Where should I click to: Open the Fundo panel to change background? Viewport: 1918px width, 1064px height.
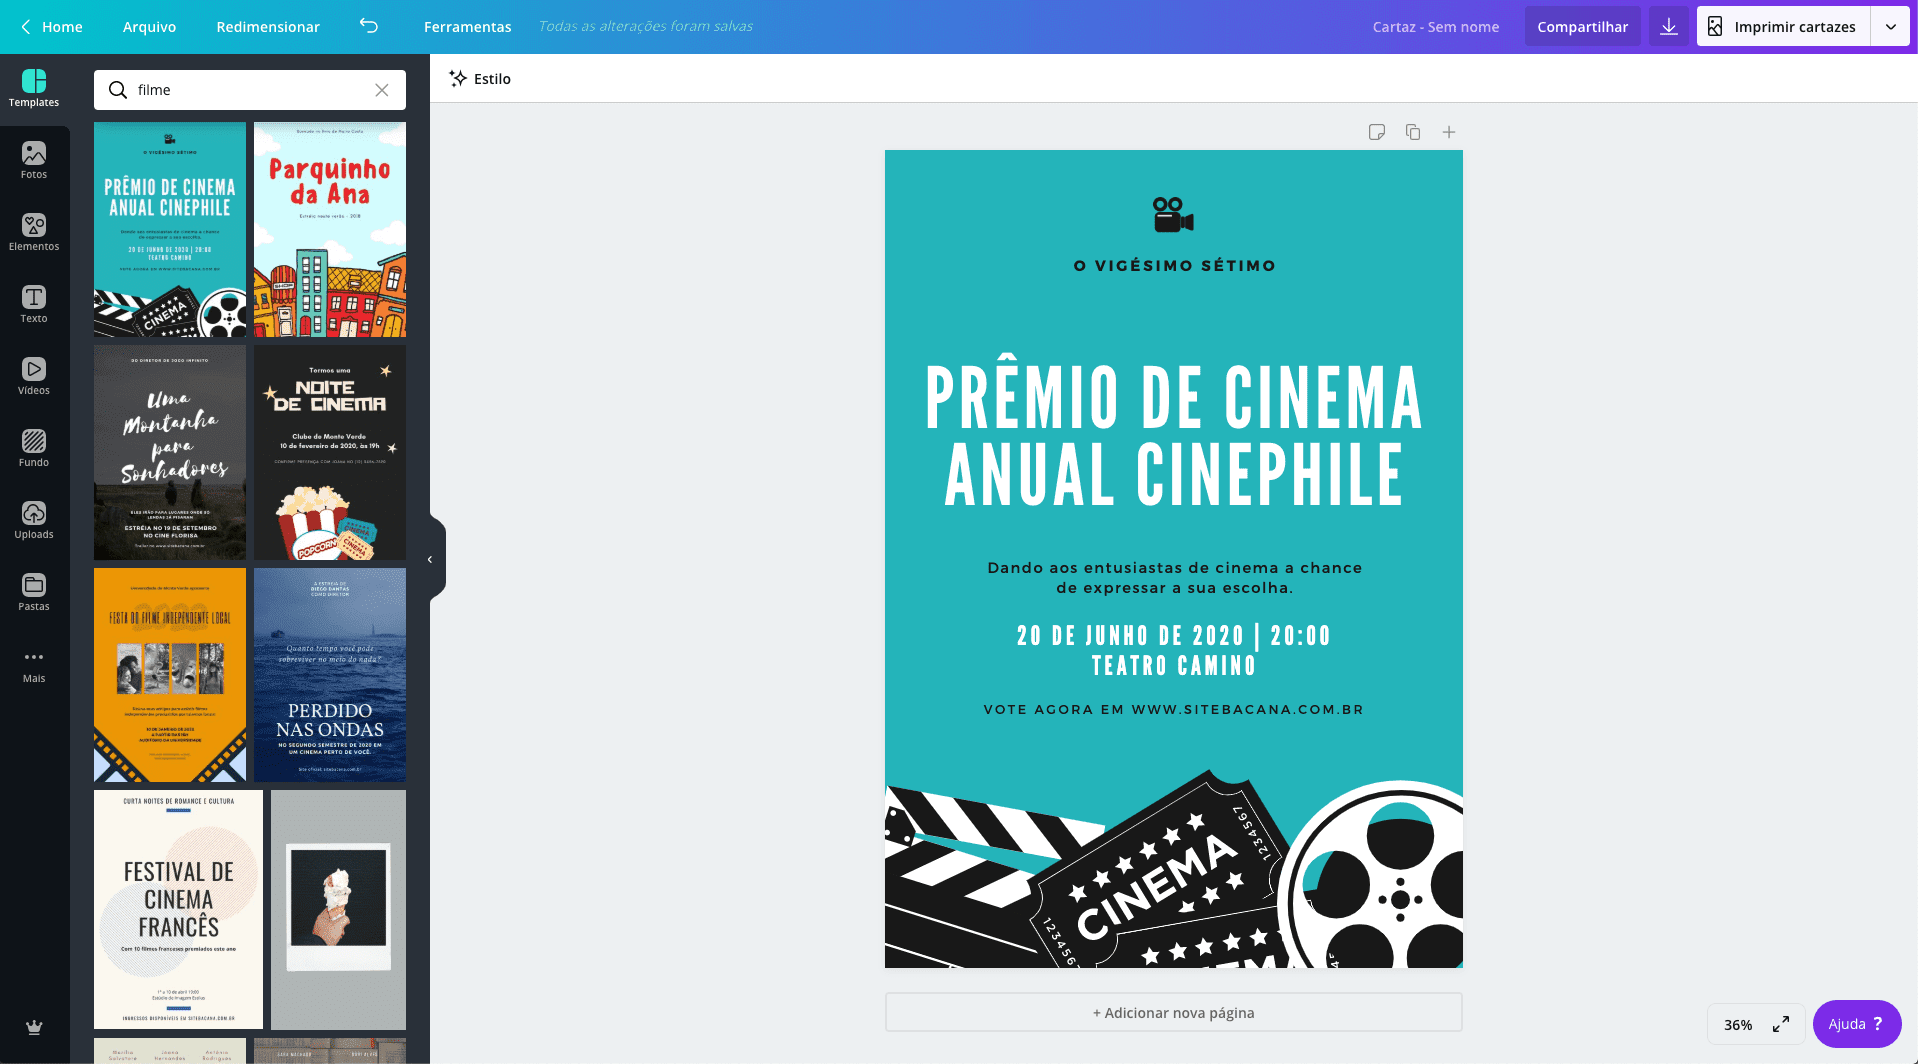pyautogui.click(x=34, y=448)
